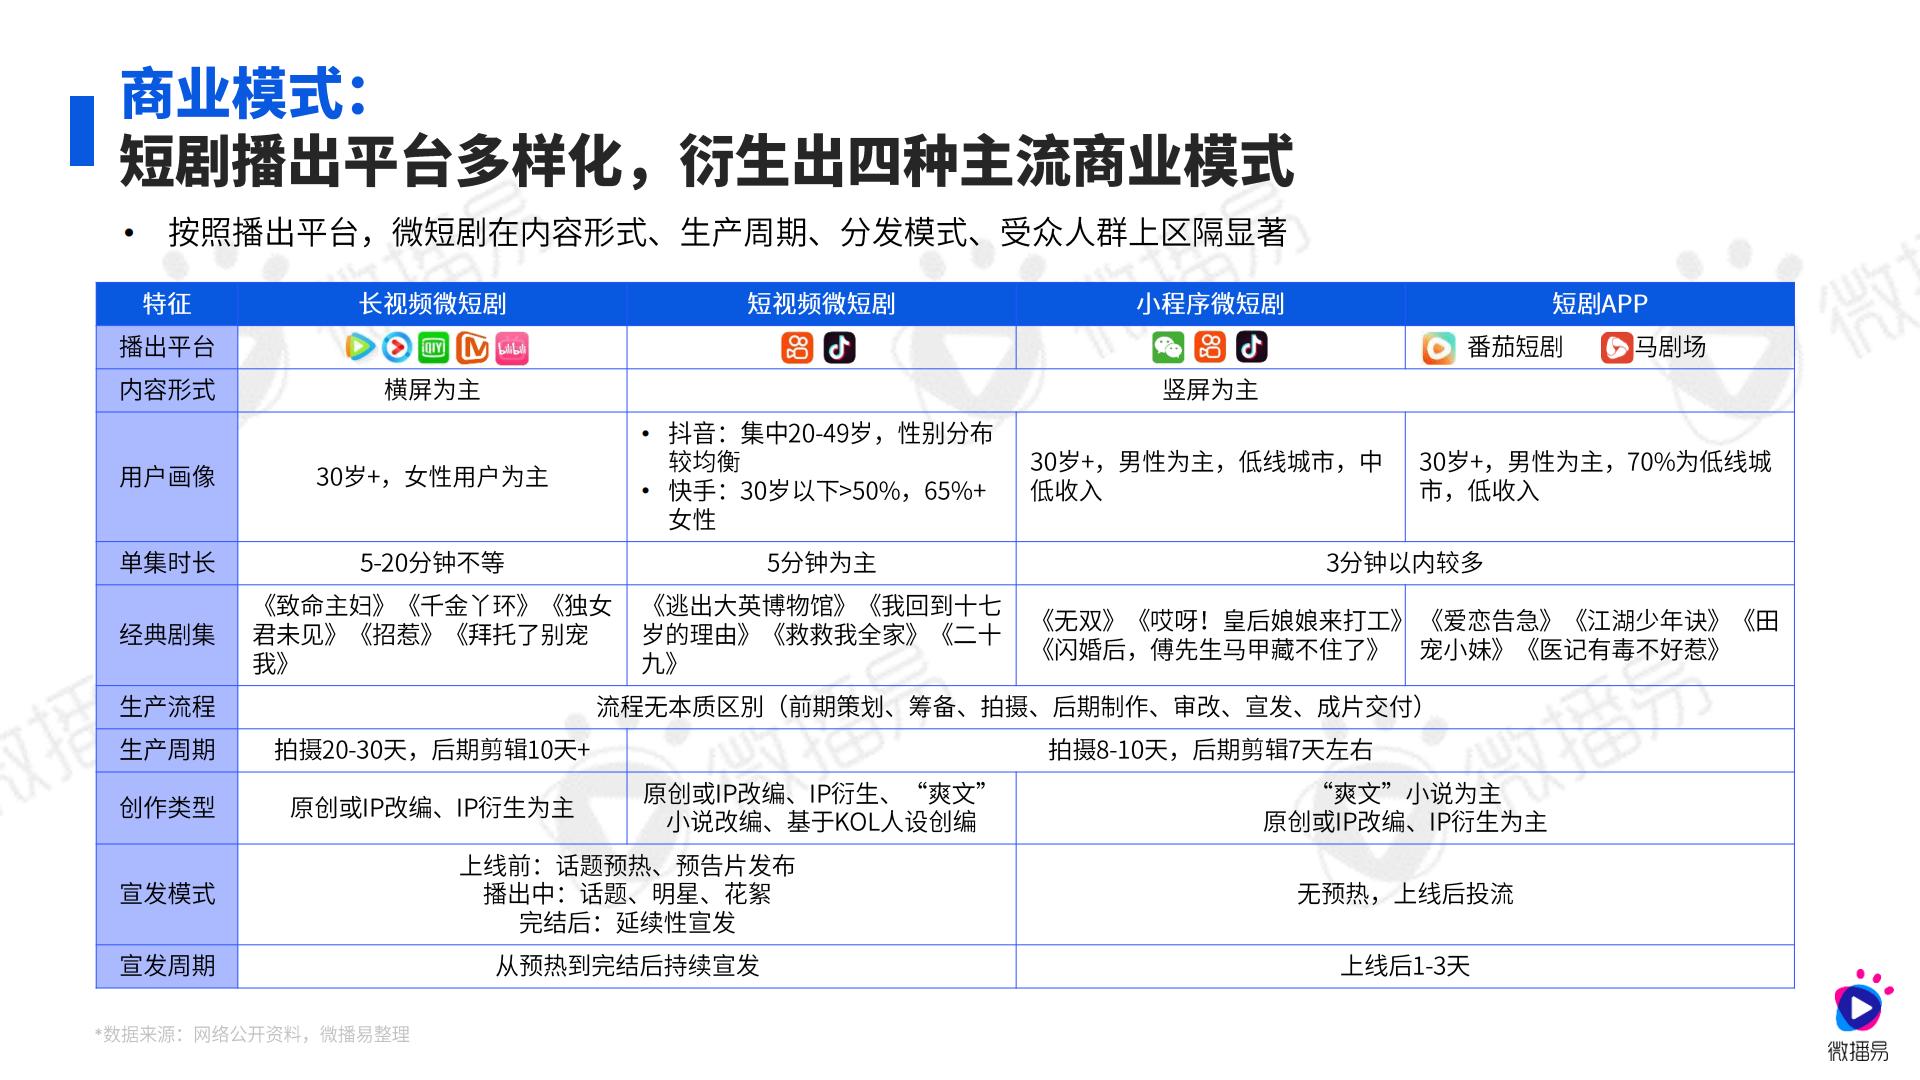Click the cell listing 《爱恋告急》《江湖少年诀》
Screen dimensions: 1920x1080
pos(1599,635)
